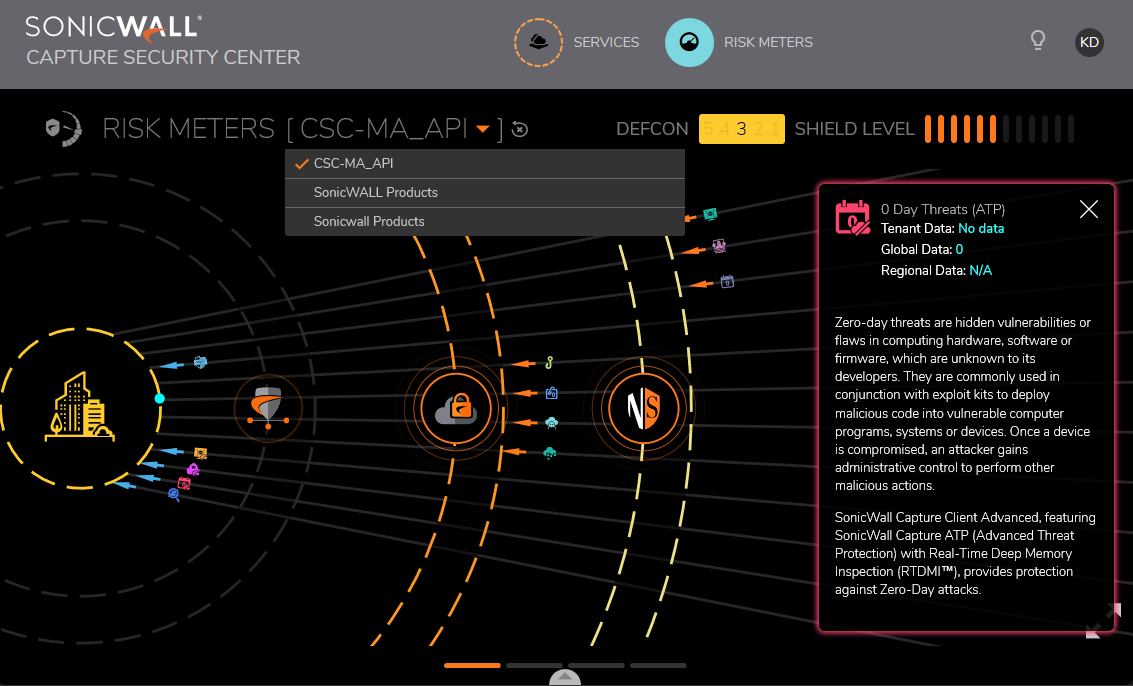
Task: Select the first orange page indicator bar
Action: point(473,665)
